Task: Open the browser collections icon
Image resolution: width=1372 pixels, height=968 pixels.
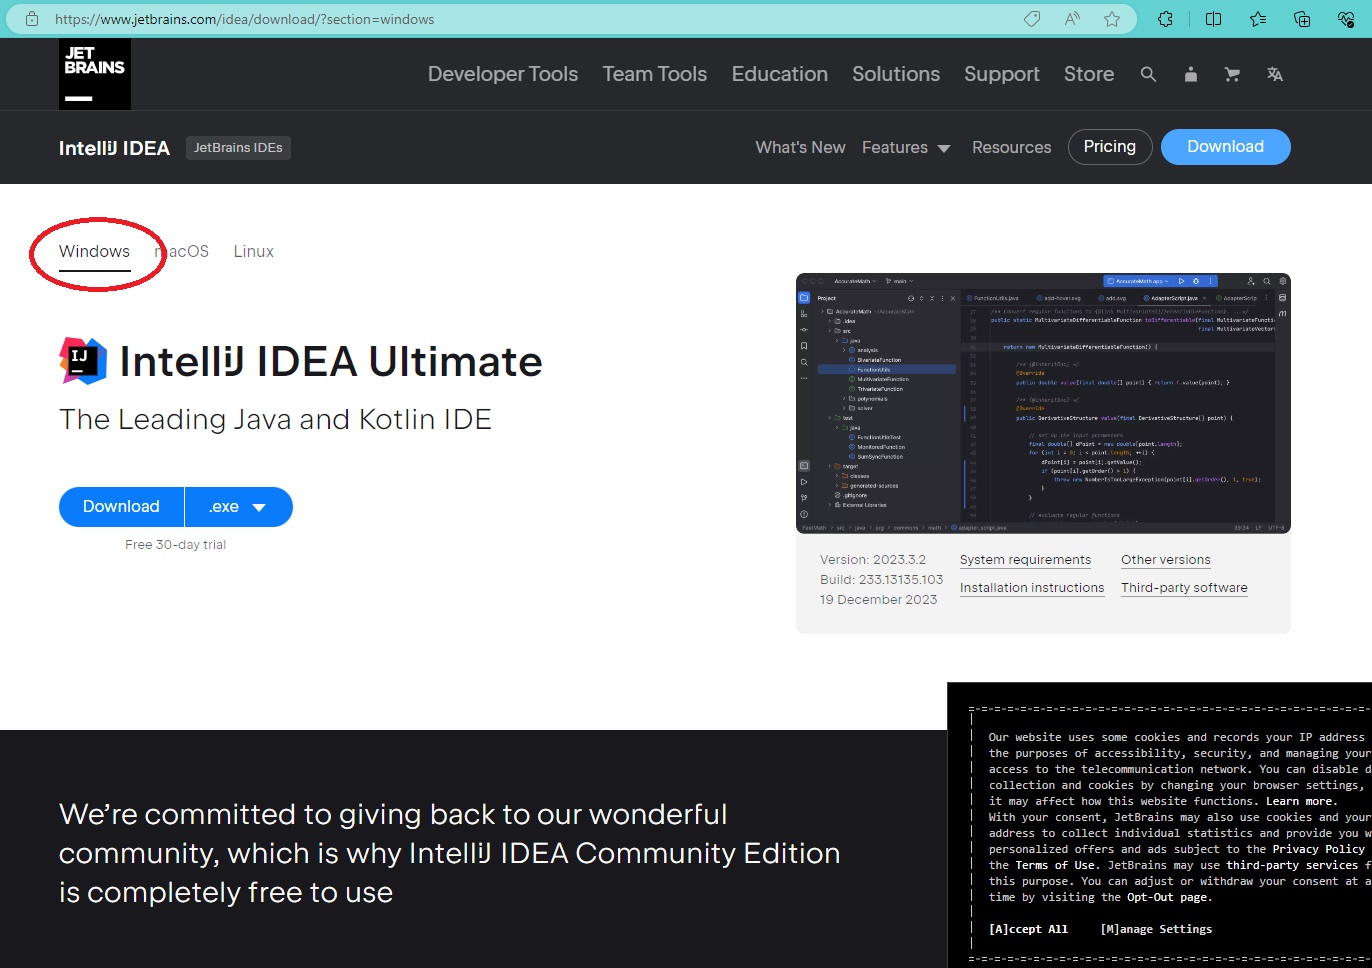Action: pyautogui.click(x=1302, y=19)
